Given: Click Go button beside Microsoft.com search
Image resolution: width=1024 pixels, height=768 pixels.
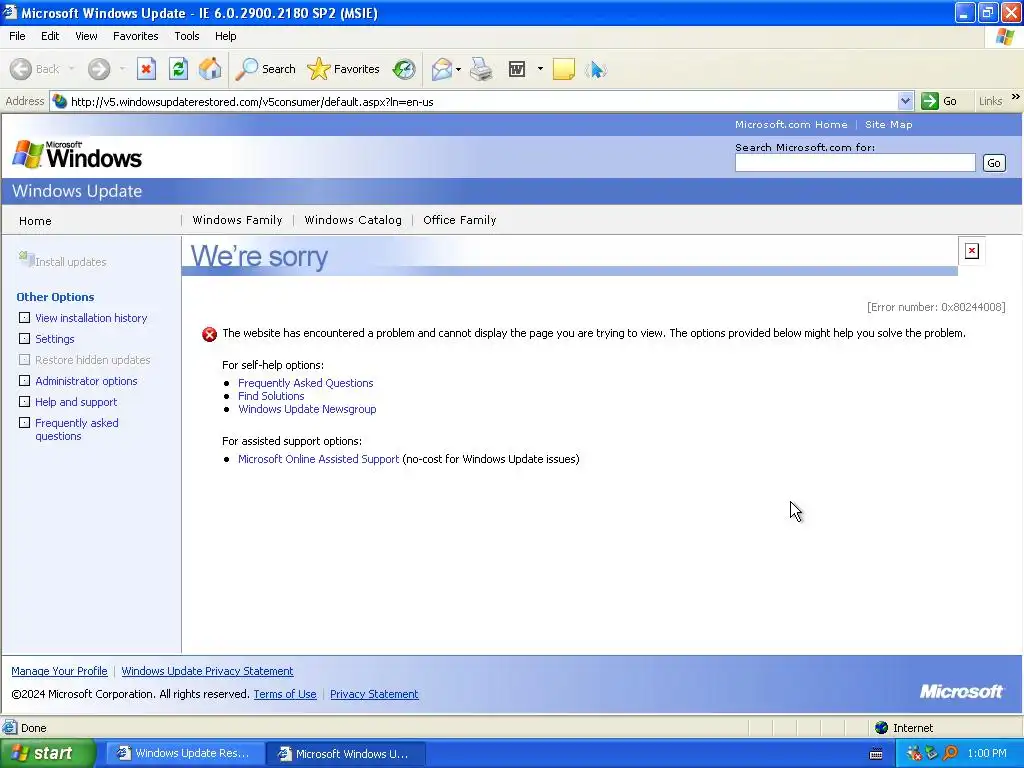Looking at the screenshot, I should click(994, 163).
